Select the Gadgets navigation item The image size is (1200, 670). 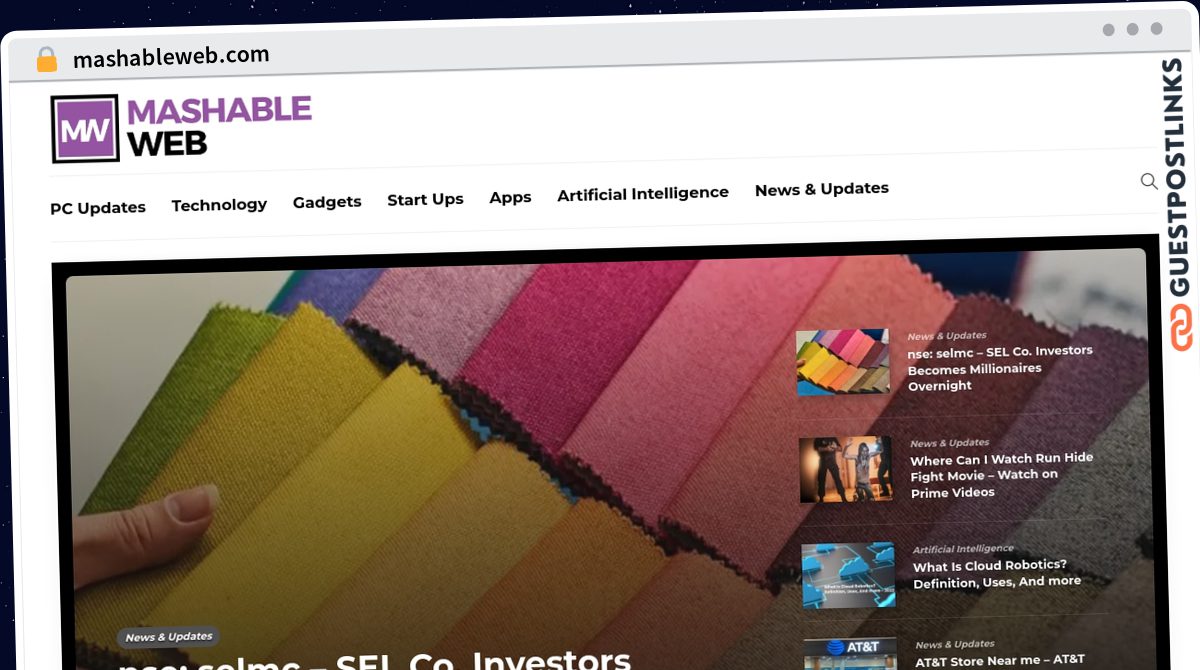coord(327,202)
